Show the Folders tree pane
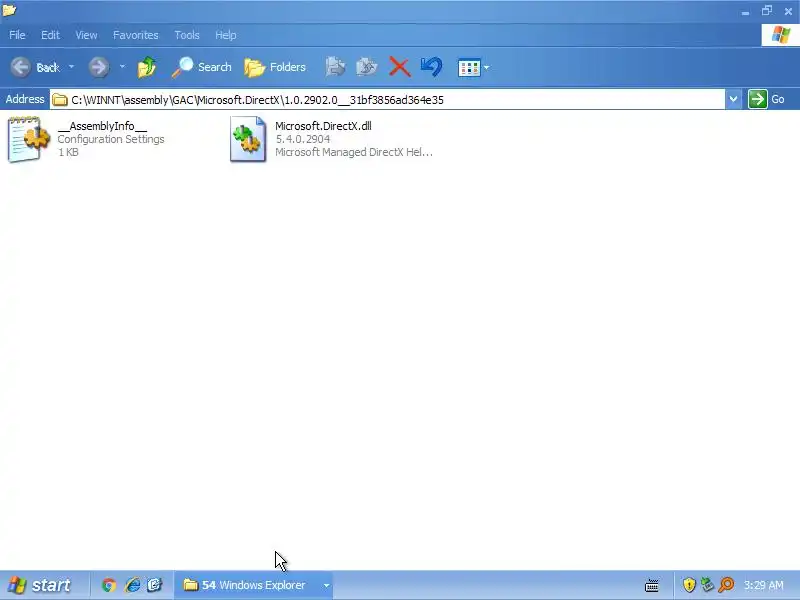The image size is (800, 600). point(274,67)
